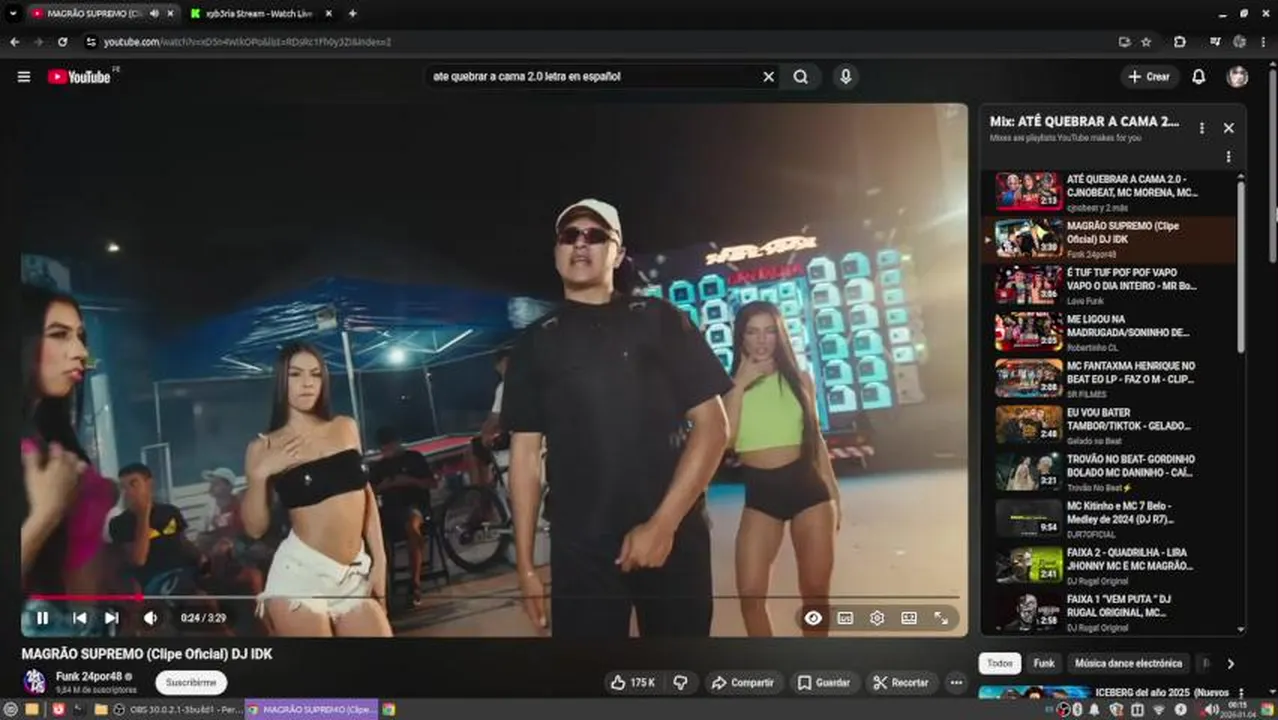Viewport: 1278px width, 720px height.
Task: Start voice search with the microphone
Action: 846,77
